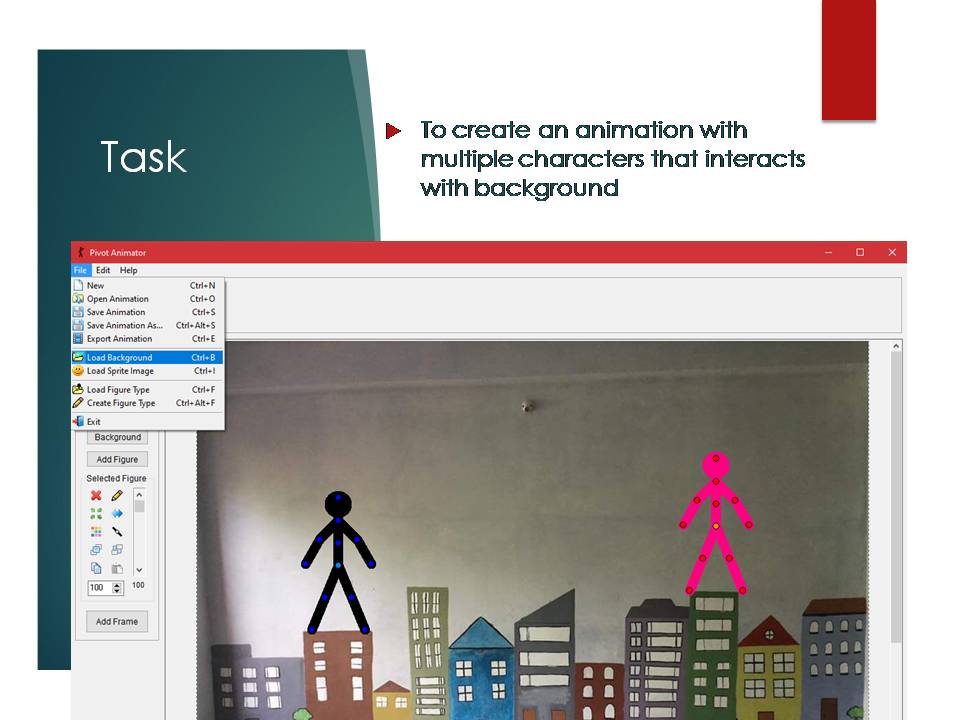Choose Load Background from File menu
Viewport: 960px width, 720px height.
[148, 358]
